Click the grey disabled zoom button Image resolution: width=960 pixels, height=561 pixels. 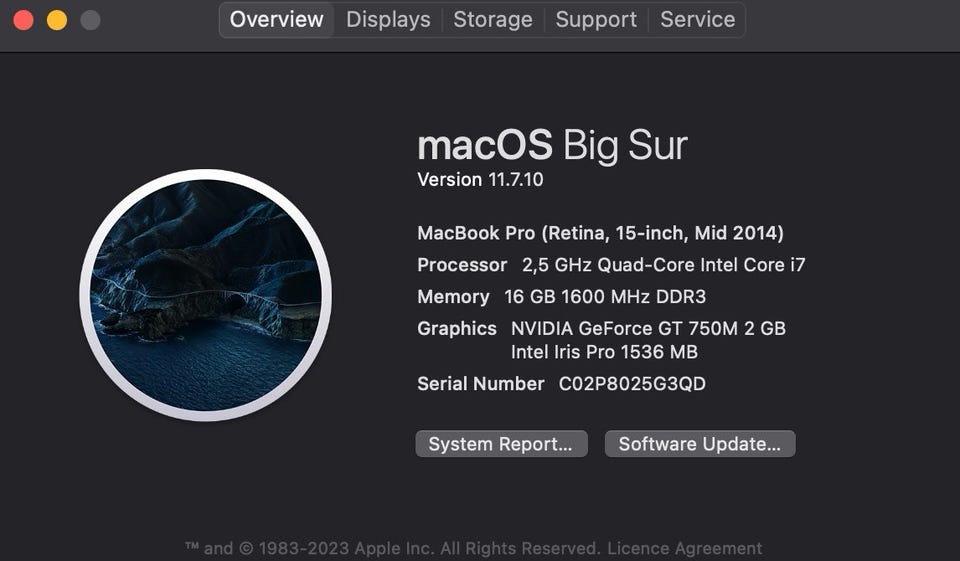pyautogui.click(x=90, y=20)
